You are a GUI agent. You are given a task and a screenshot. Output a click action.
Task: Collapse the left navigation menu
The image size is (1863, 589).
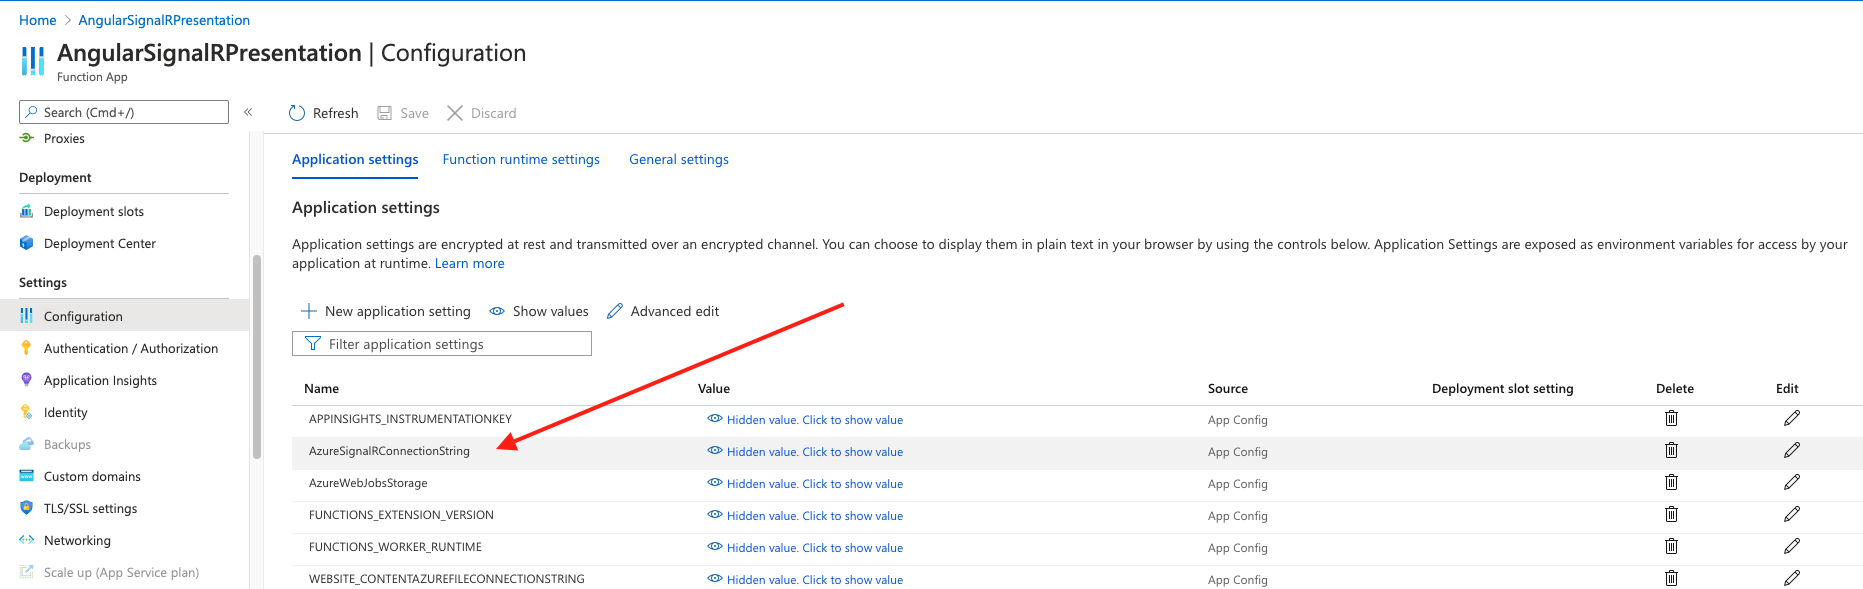pos(248,112)
